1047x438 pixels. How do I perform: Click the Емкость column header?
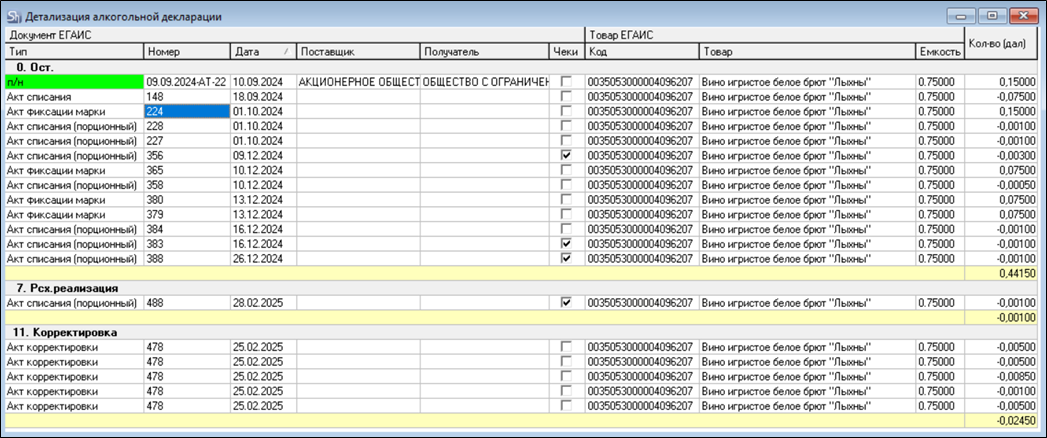point(938,51)
